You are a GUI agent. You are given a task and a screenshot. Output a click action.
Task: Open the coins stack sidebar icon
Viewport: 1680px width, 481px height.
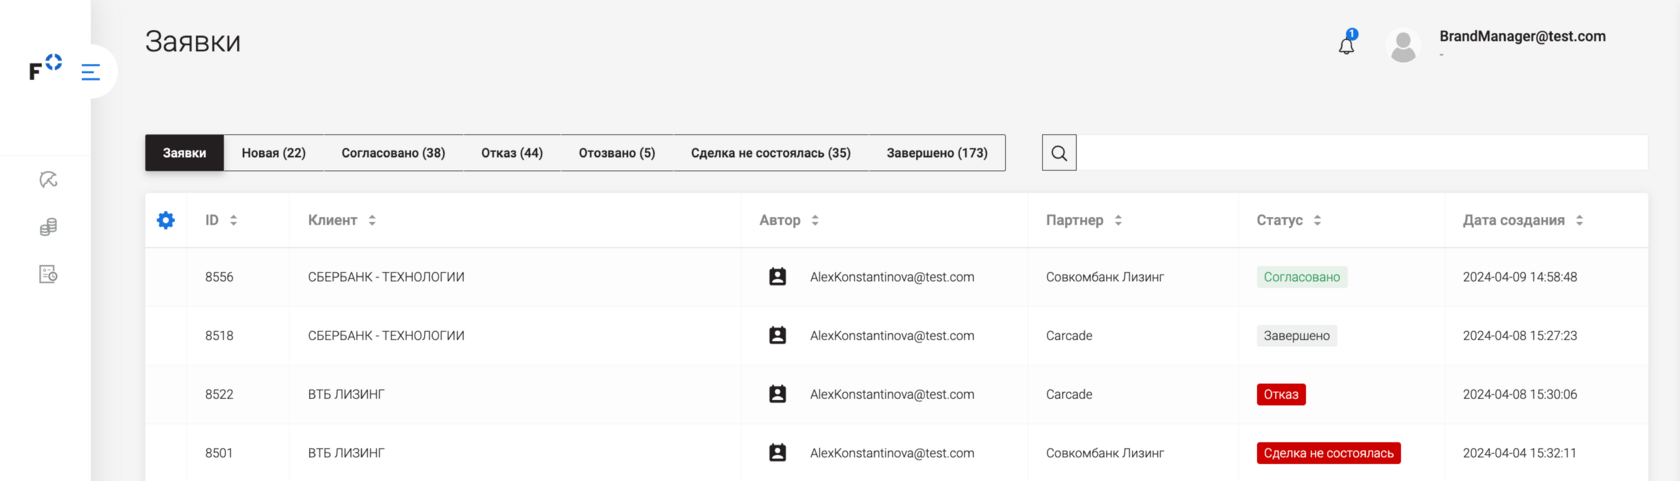click(48, 227)
